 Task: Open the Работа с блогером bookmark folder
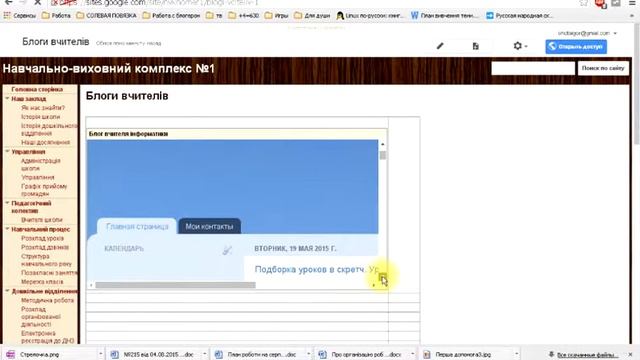point(171,16)
